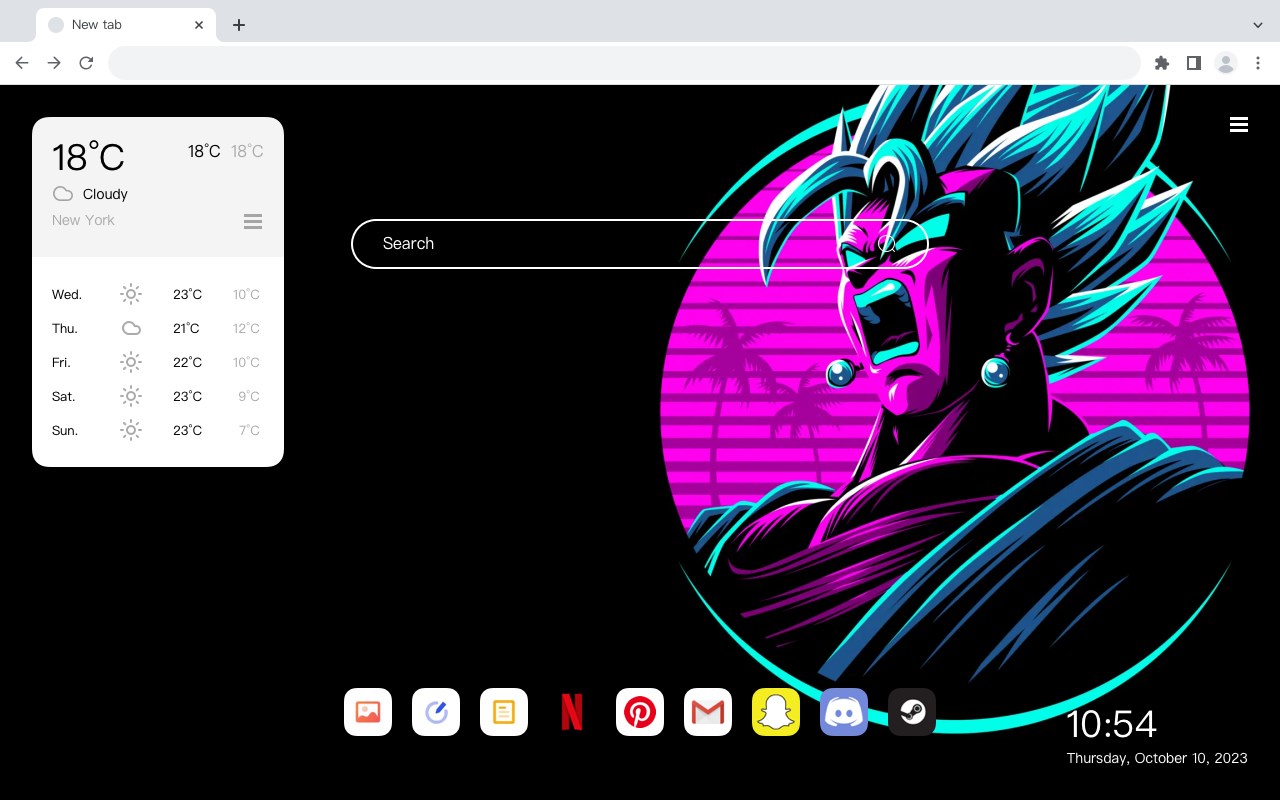Screen dimensions: 1280x800
Task: Click Thursday's cloud forecast icon
Action: point(131,328)
